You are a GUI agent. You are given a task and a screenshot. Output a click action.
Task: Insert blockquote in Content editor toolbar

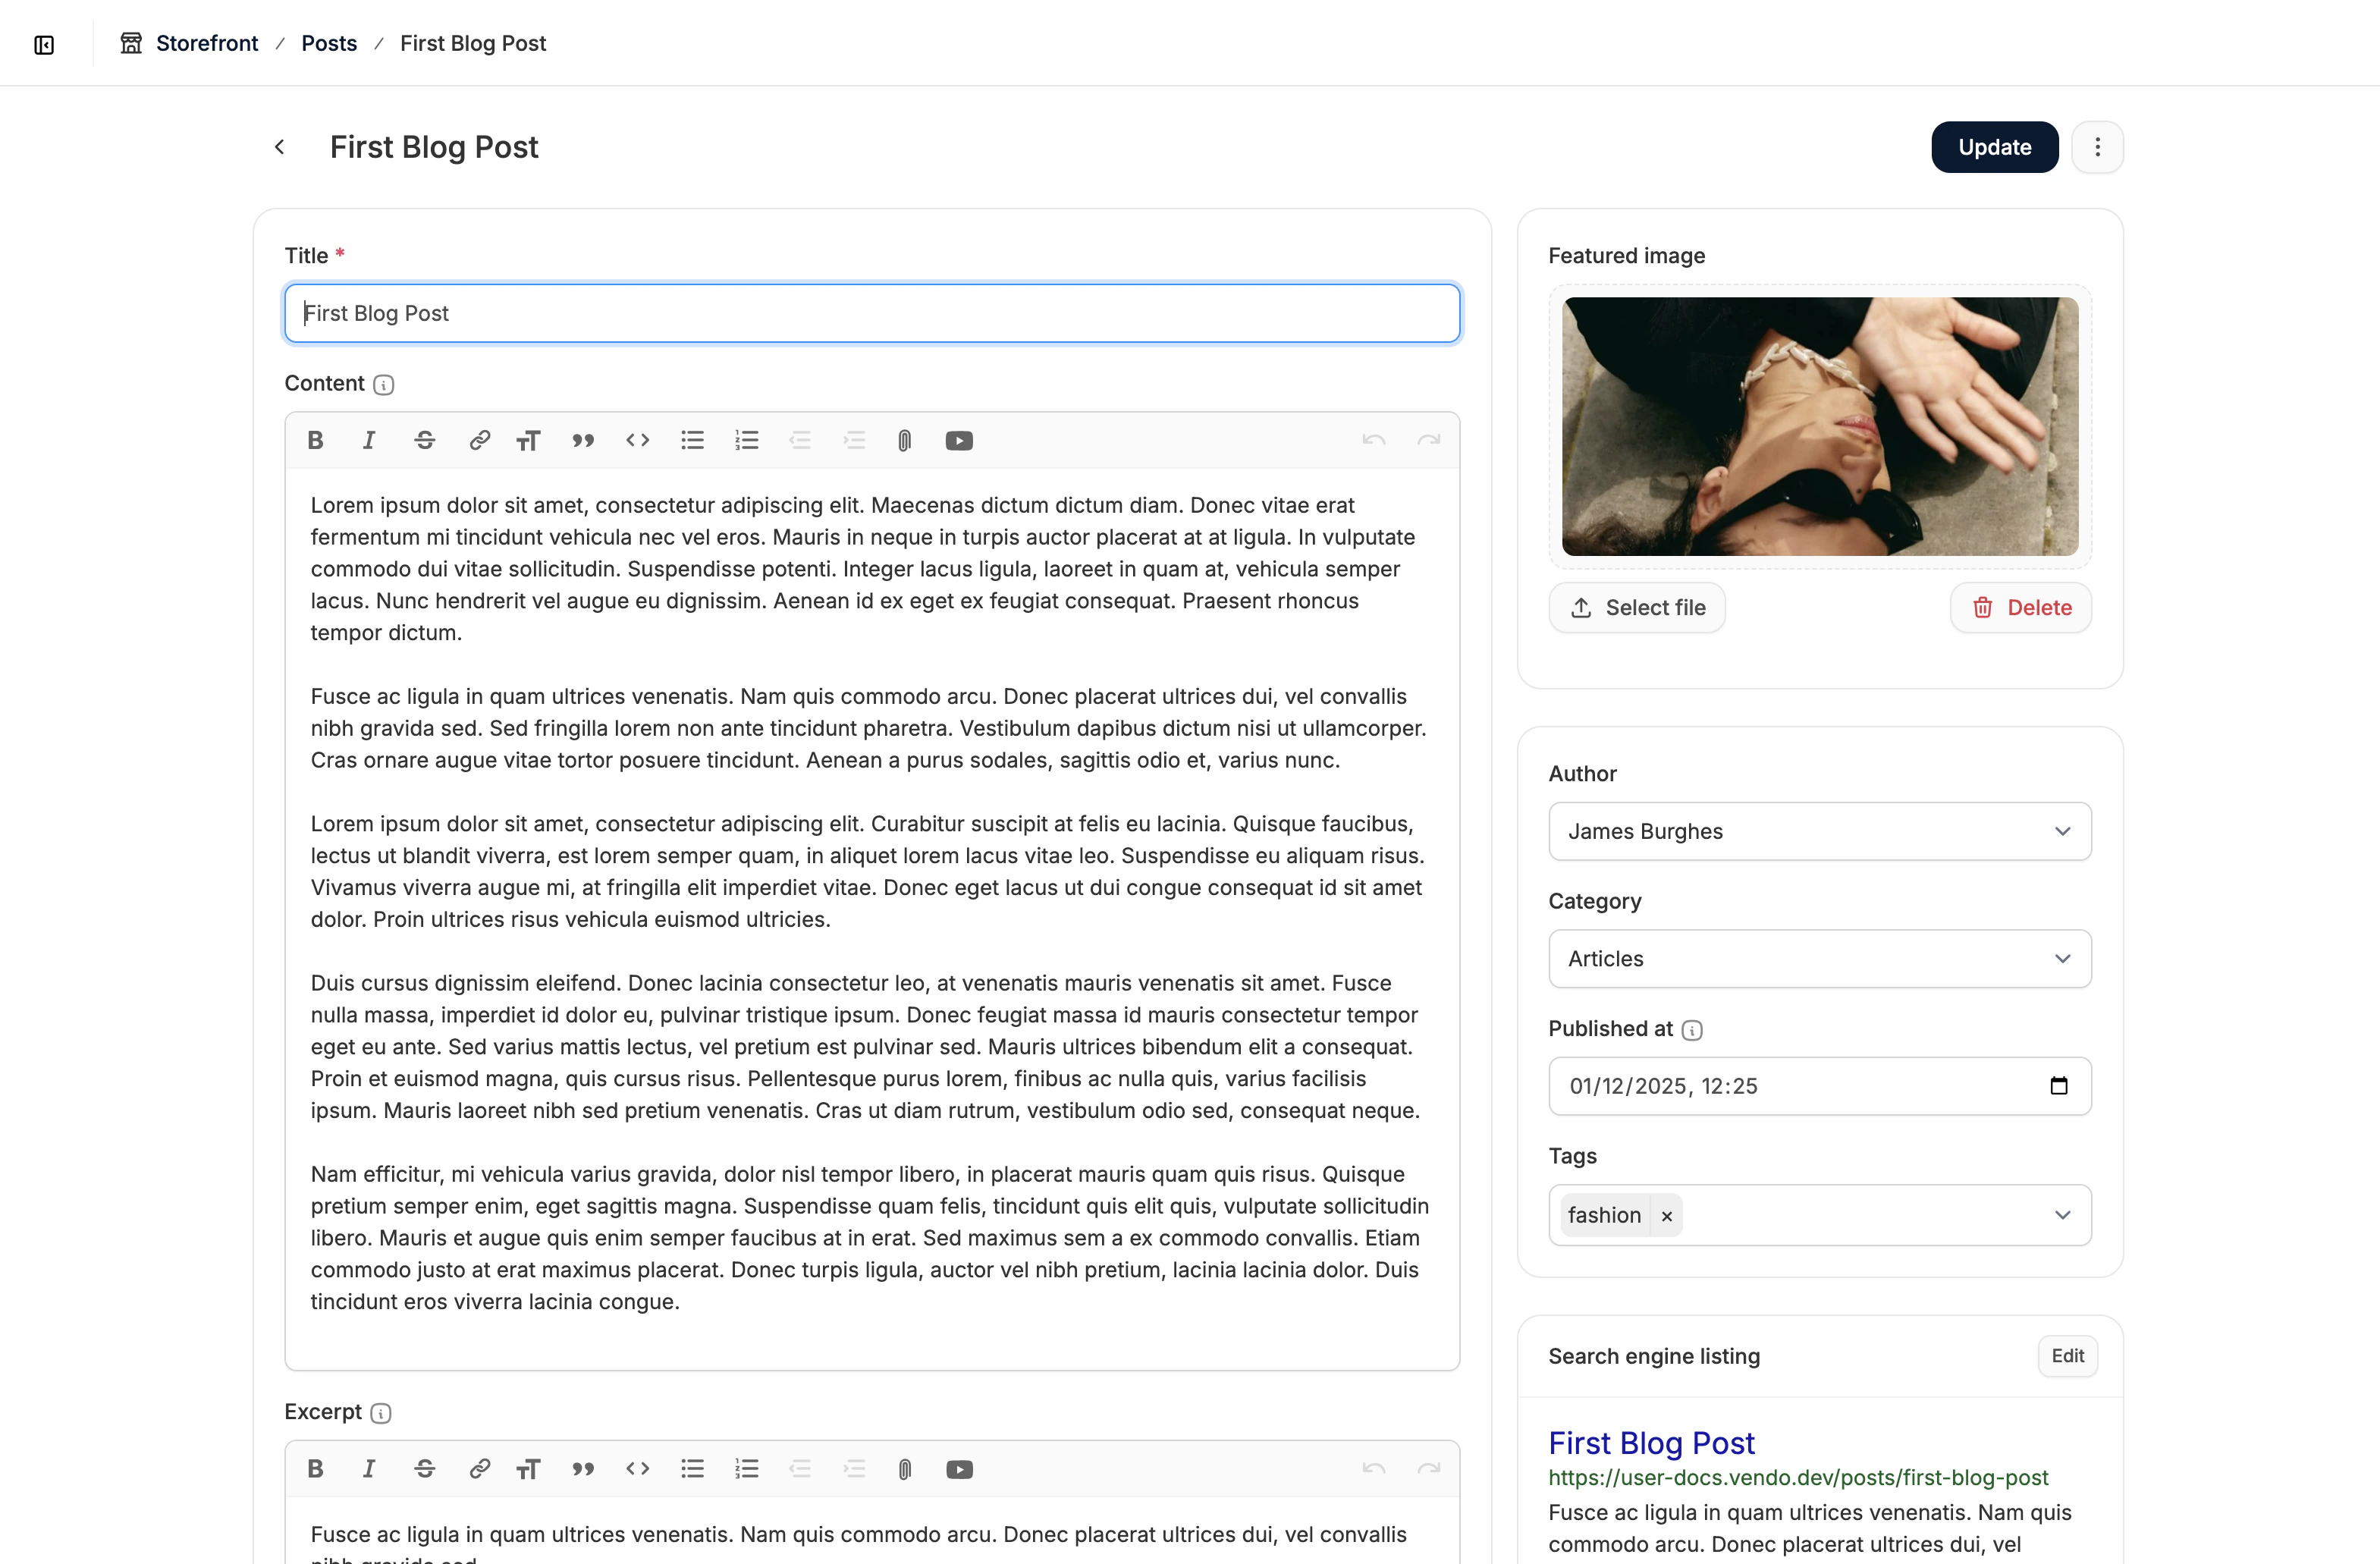click(583, 440)
